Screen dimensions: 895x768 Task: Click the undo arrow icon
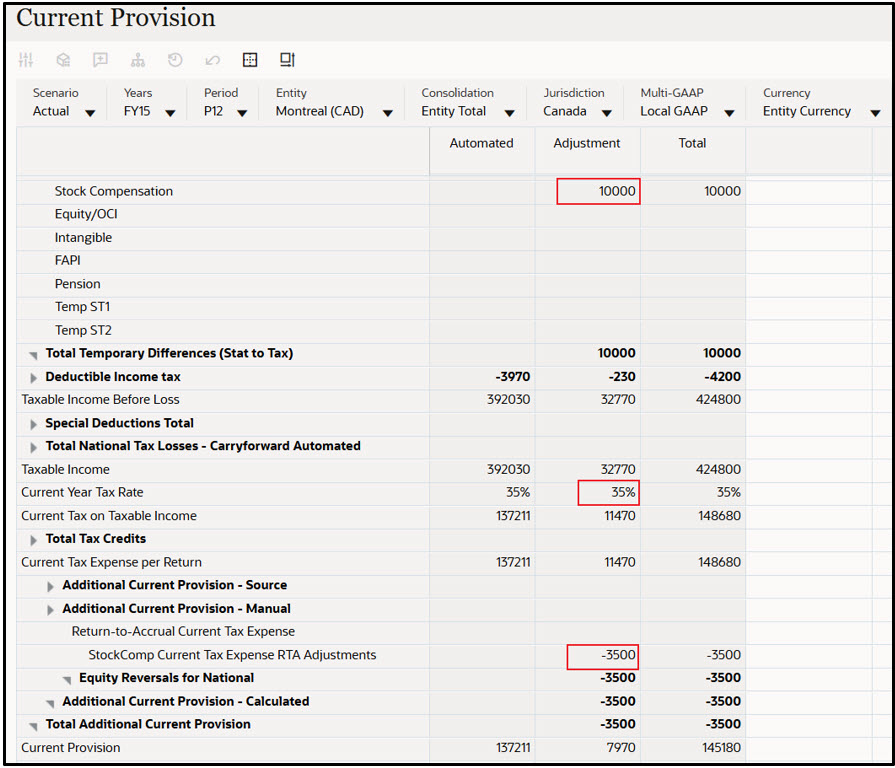(x=212, y=60)
